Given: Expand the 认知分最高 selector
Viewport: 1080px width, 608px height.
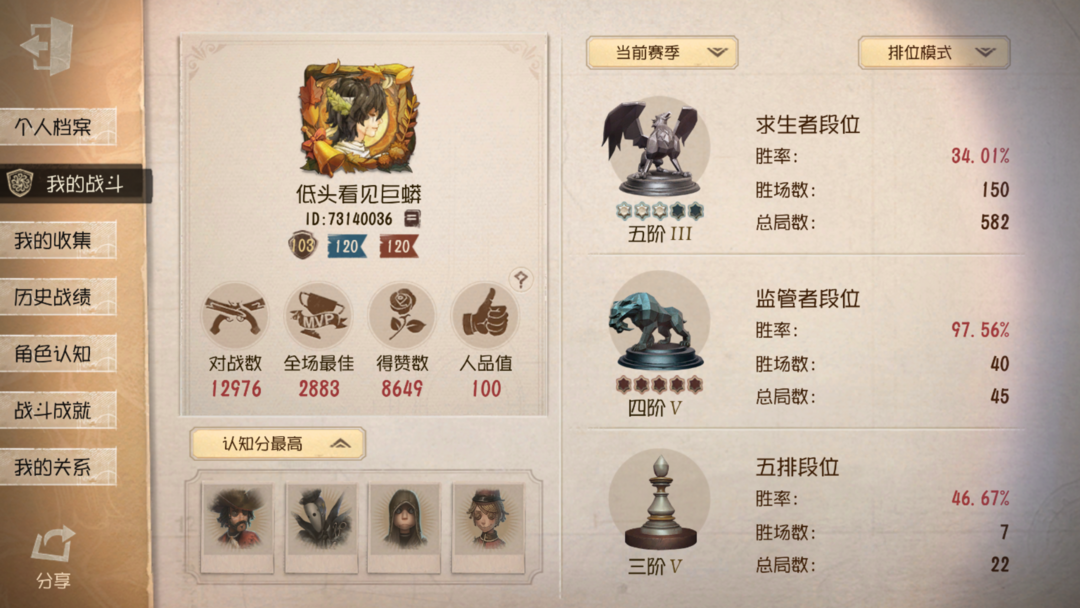Looking at the screenshot, I should (278, 444).
